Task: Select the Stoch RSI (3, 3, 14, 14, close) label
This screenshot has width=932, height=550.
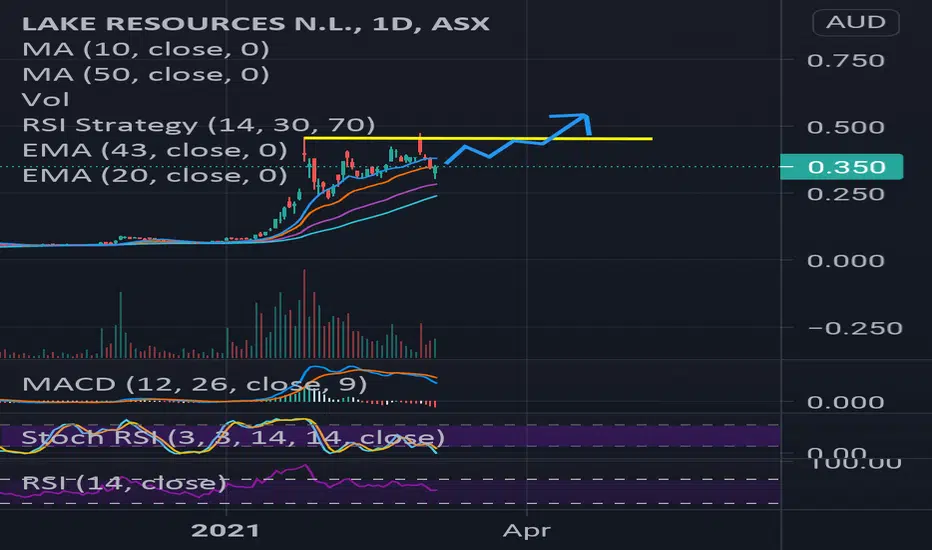Action: [233, 438]
